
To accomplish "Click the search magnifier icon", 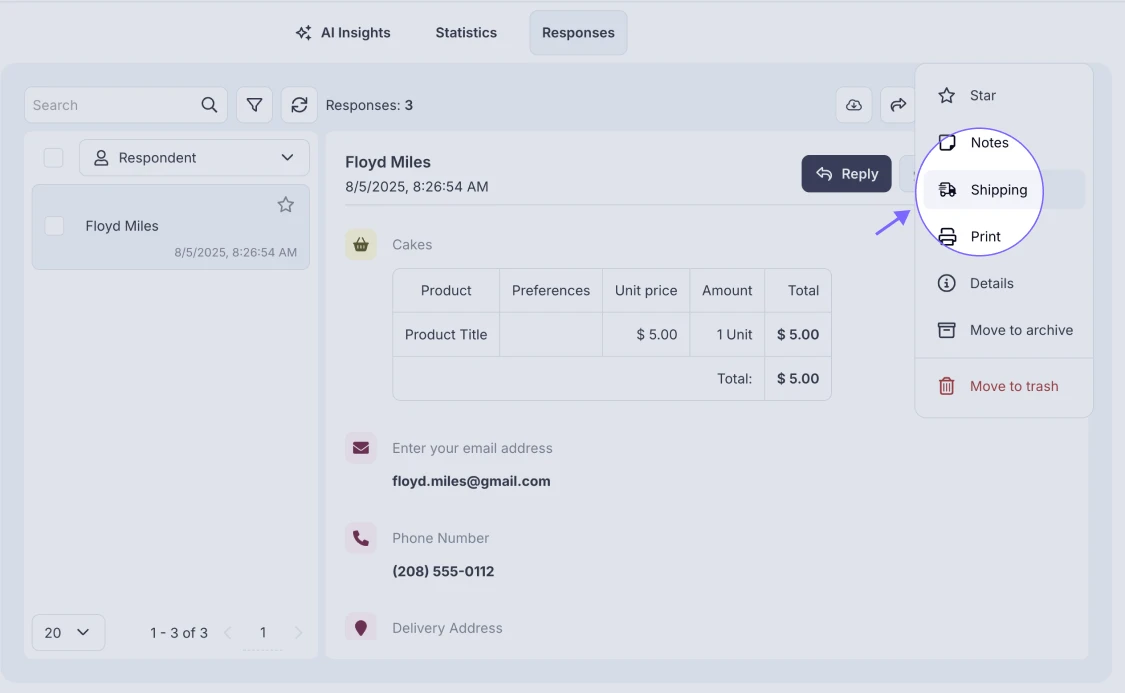I will pyautogui.click(x=209, y=104).
